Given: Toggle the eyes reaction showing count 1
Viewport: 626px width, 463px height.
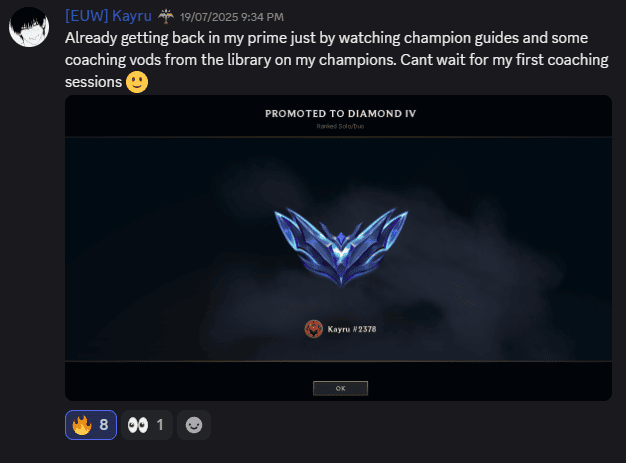Looking at the screenshot, I should point(147,425).
